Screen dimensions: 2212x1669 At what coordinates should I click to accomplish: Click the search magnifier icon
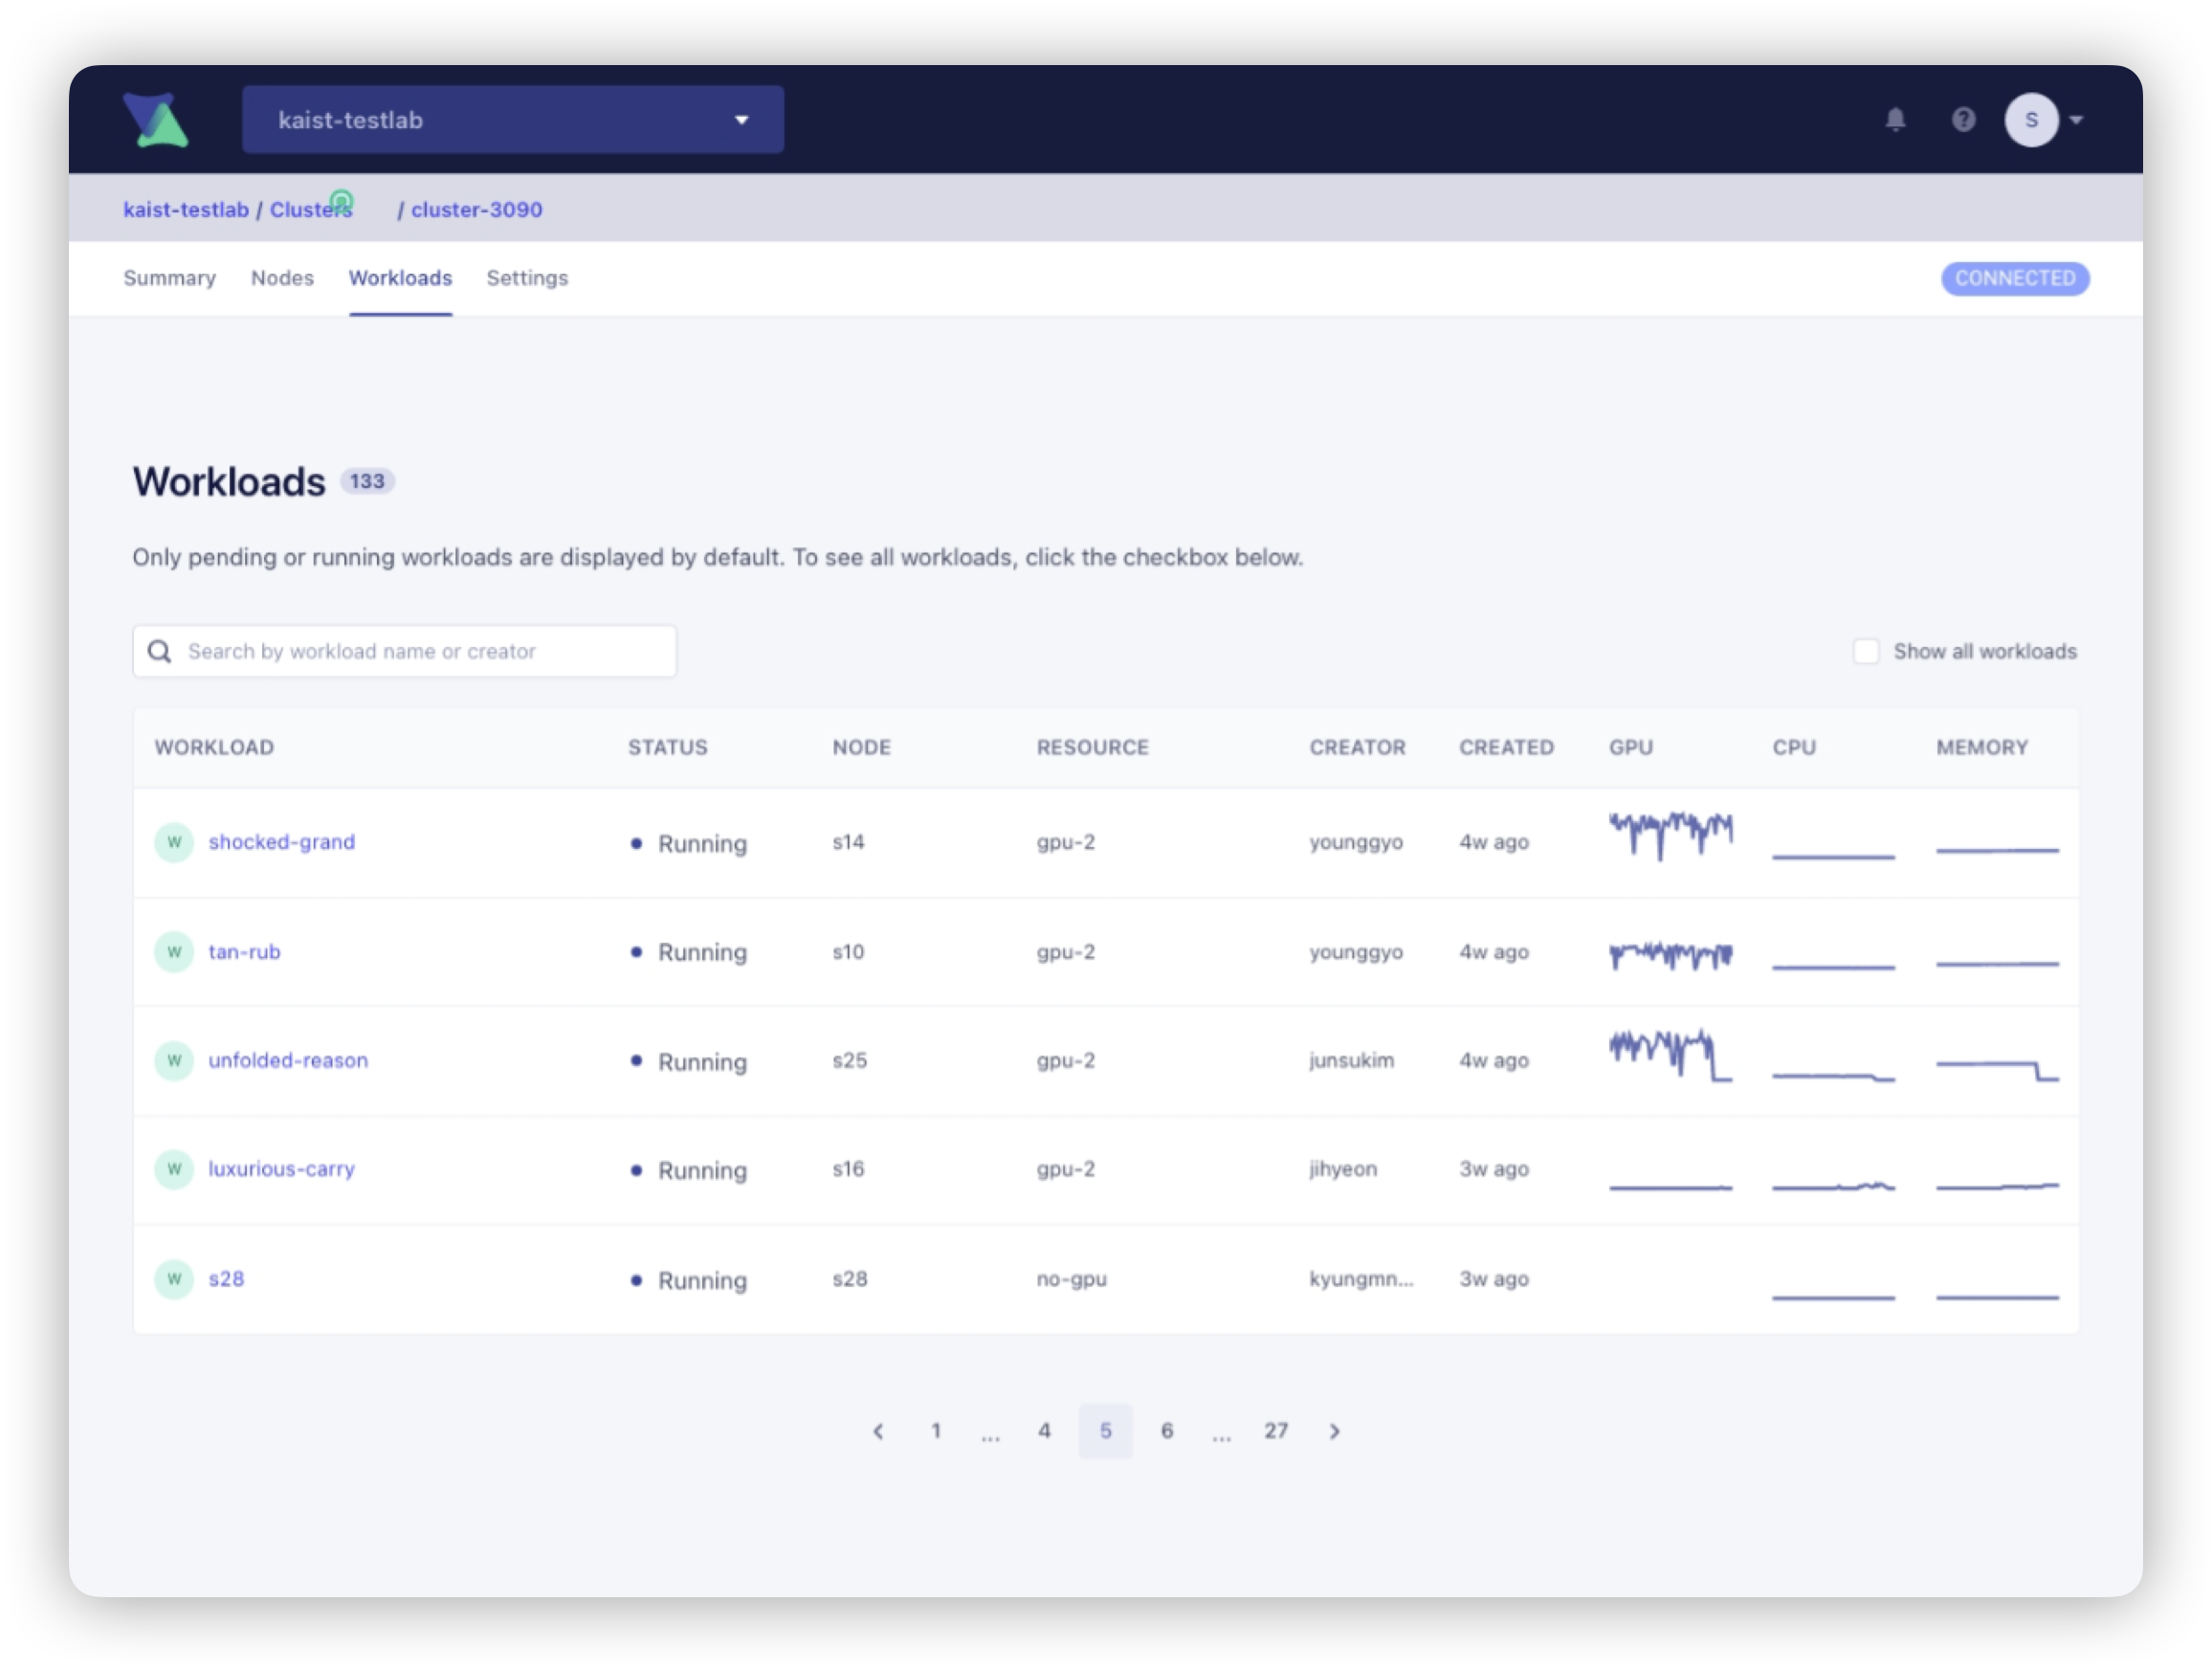tap(159, 652)
